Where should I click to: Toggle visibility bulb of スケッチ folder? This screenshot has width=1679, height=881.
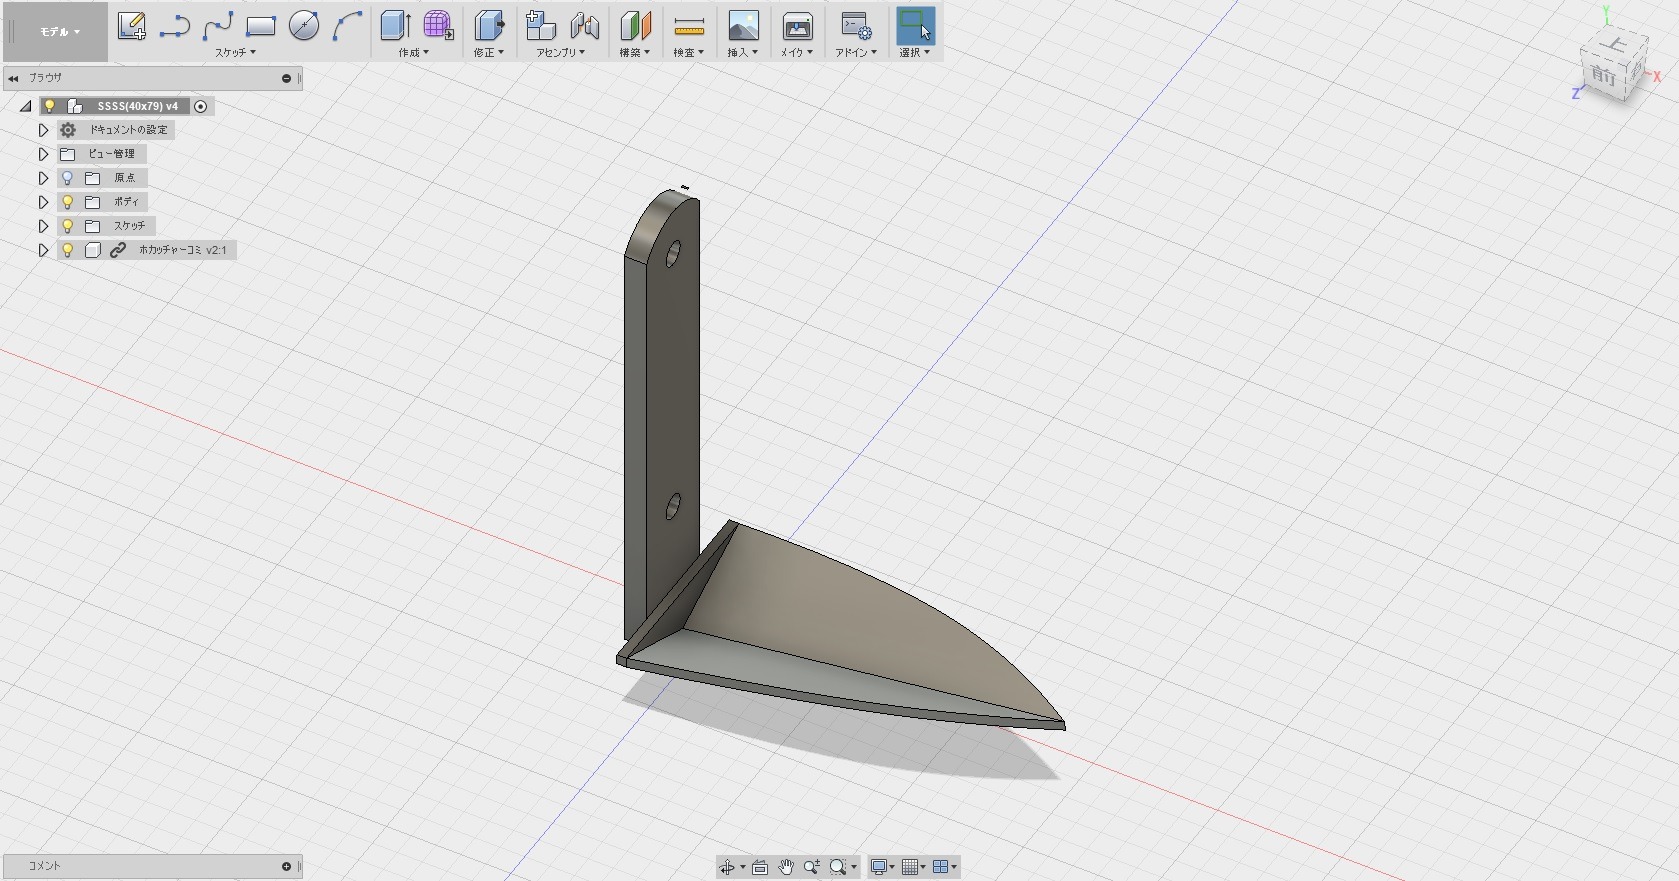pos(68,226)
